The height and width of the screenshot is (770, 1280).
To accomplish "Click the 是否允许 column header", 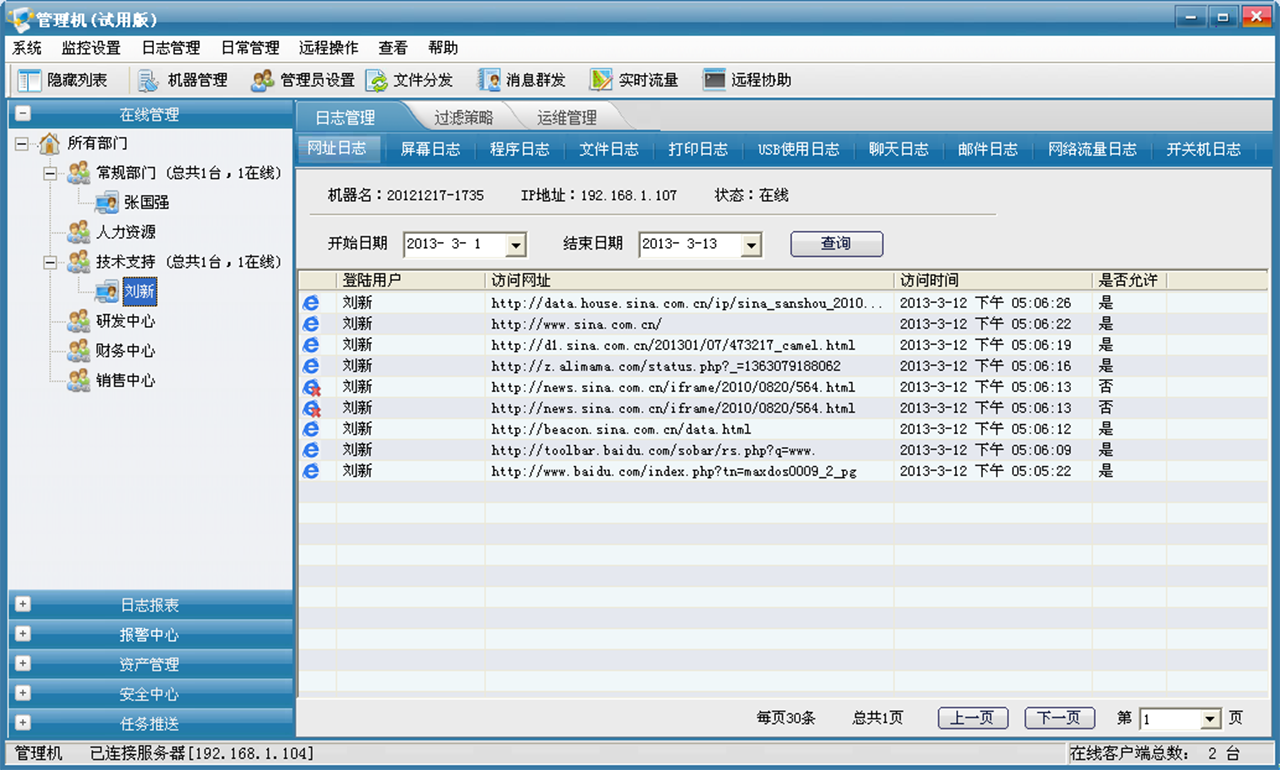I will (x=1129, y=280).
